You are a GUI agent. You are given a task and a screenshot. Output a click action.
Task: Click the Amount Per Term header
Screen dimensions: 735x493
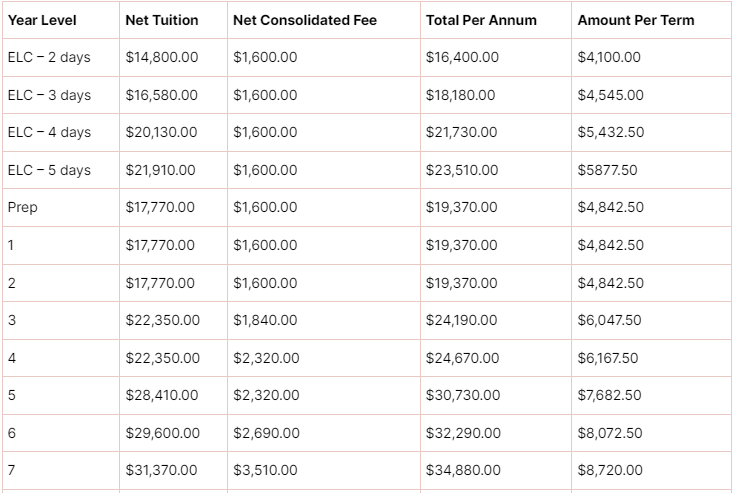point(636,20)
